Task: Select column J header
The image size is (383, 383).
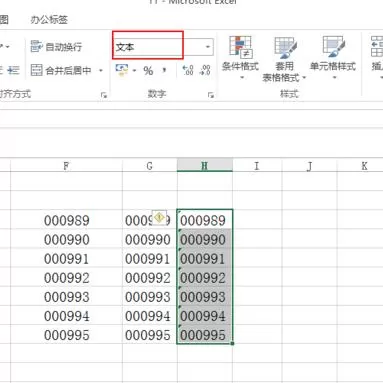Action: coord(310,166)
